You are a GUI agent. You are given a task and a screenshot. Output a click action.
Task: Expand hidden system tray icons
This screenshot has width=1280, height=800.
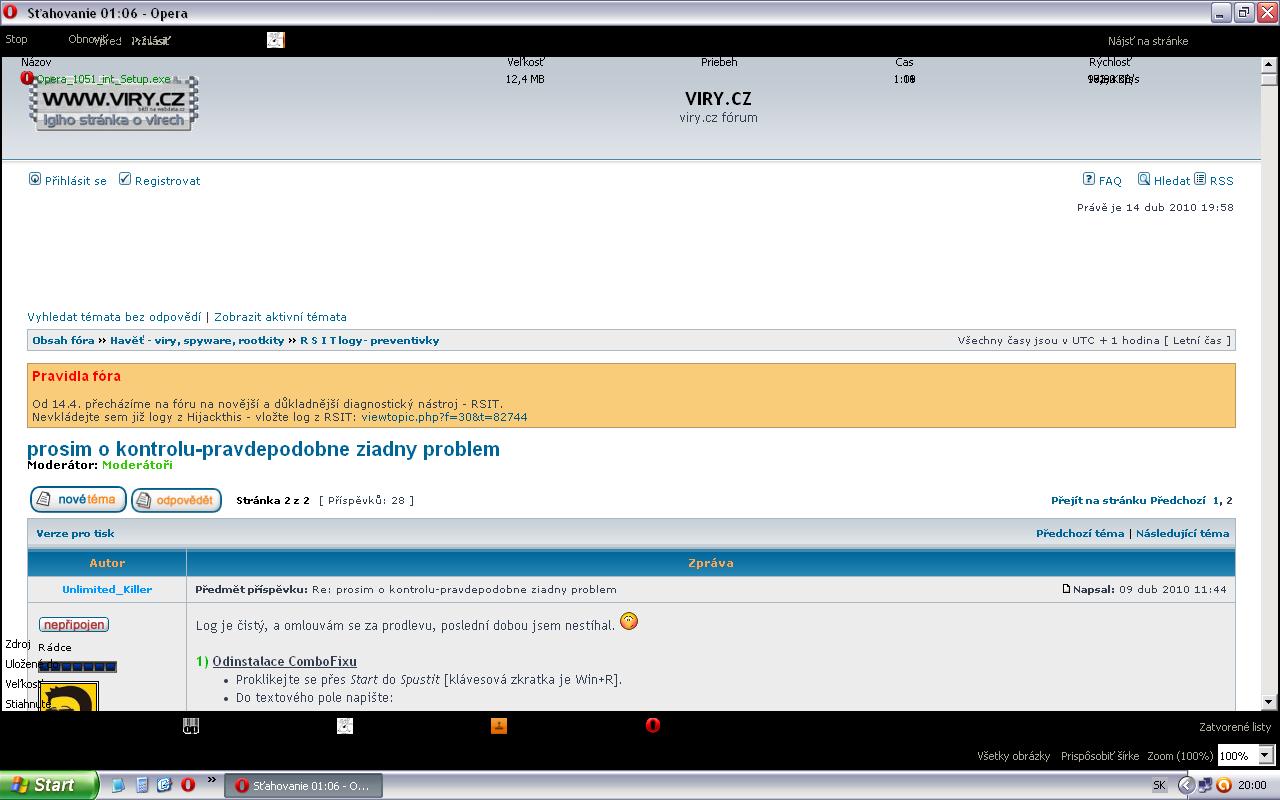pos(1186,785)
